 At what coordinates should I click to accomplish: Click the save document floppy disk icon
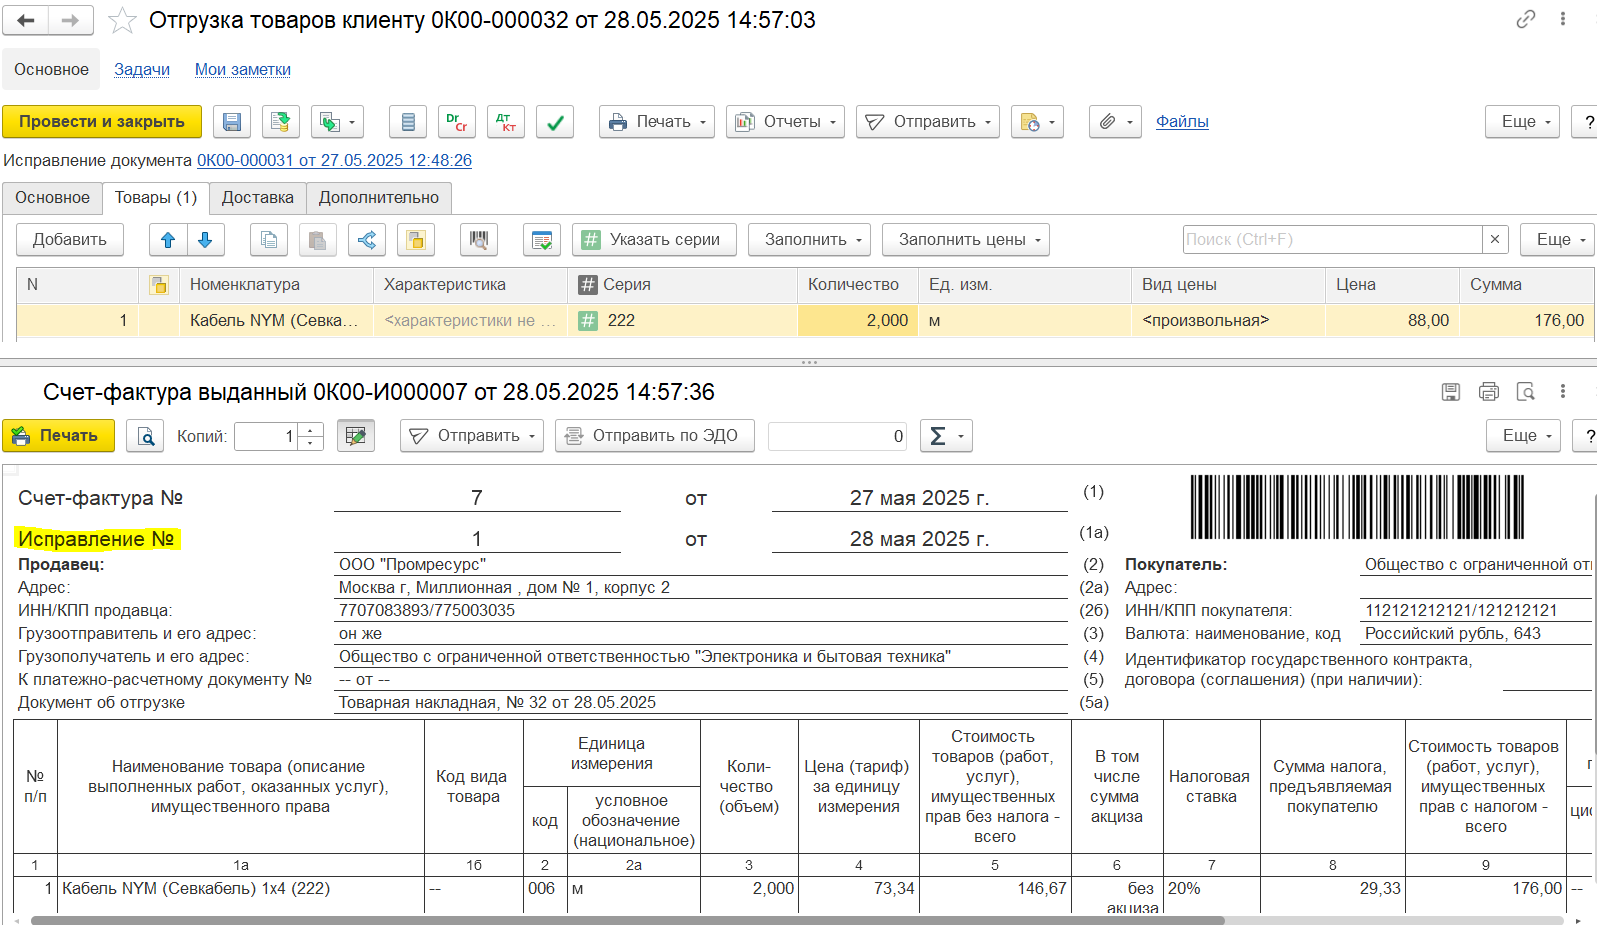(231, 122)
